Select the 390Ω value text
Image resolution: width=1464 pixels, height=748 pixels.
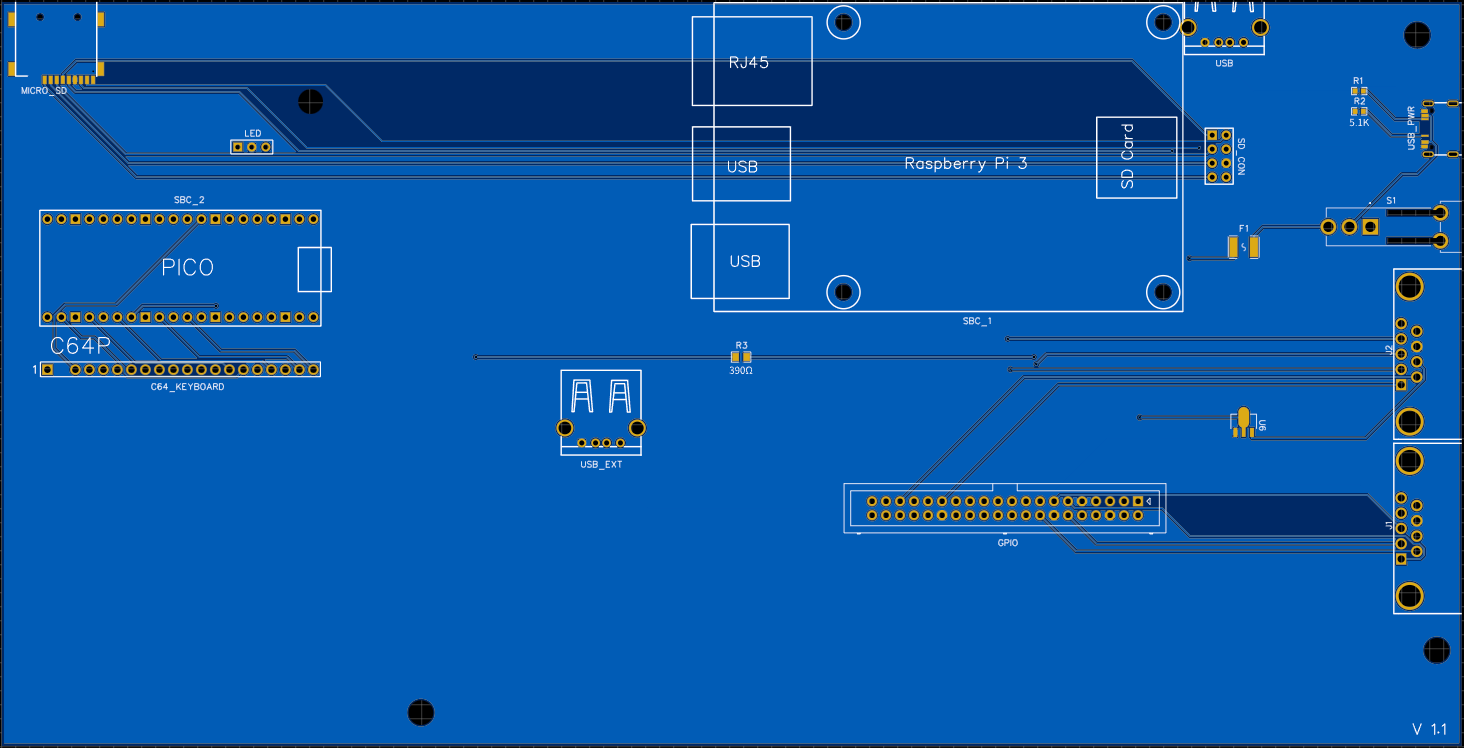pos(740,370)
